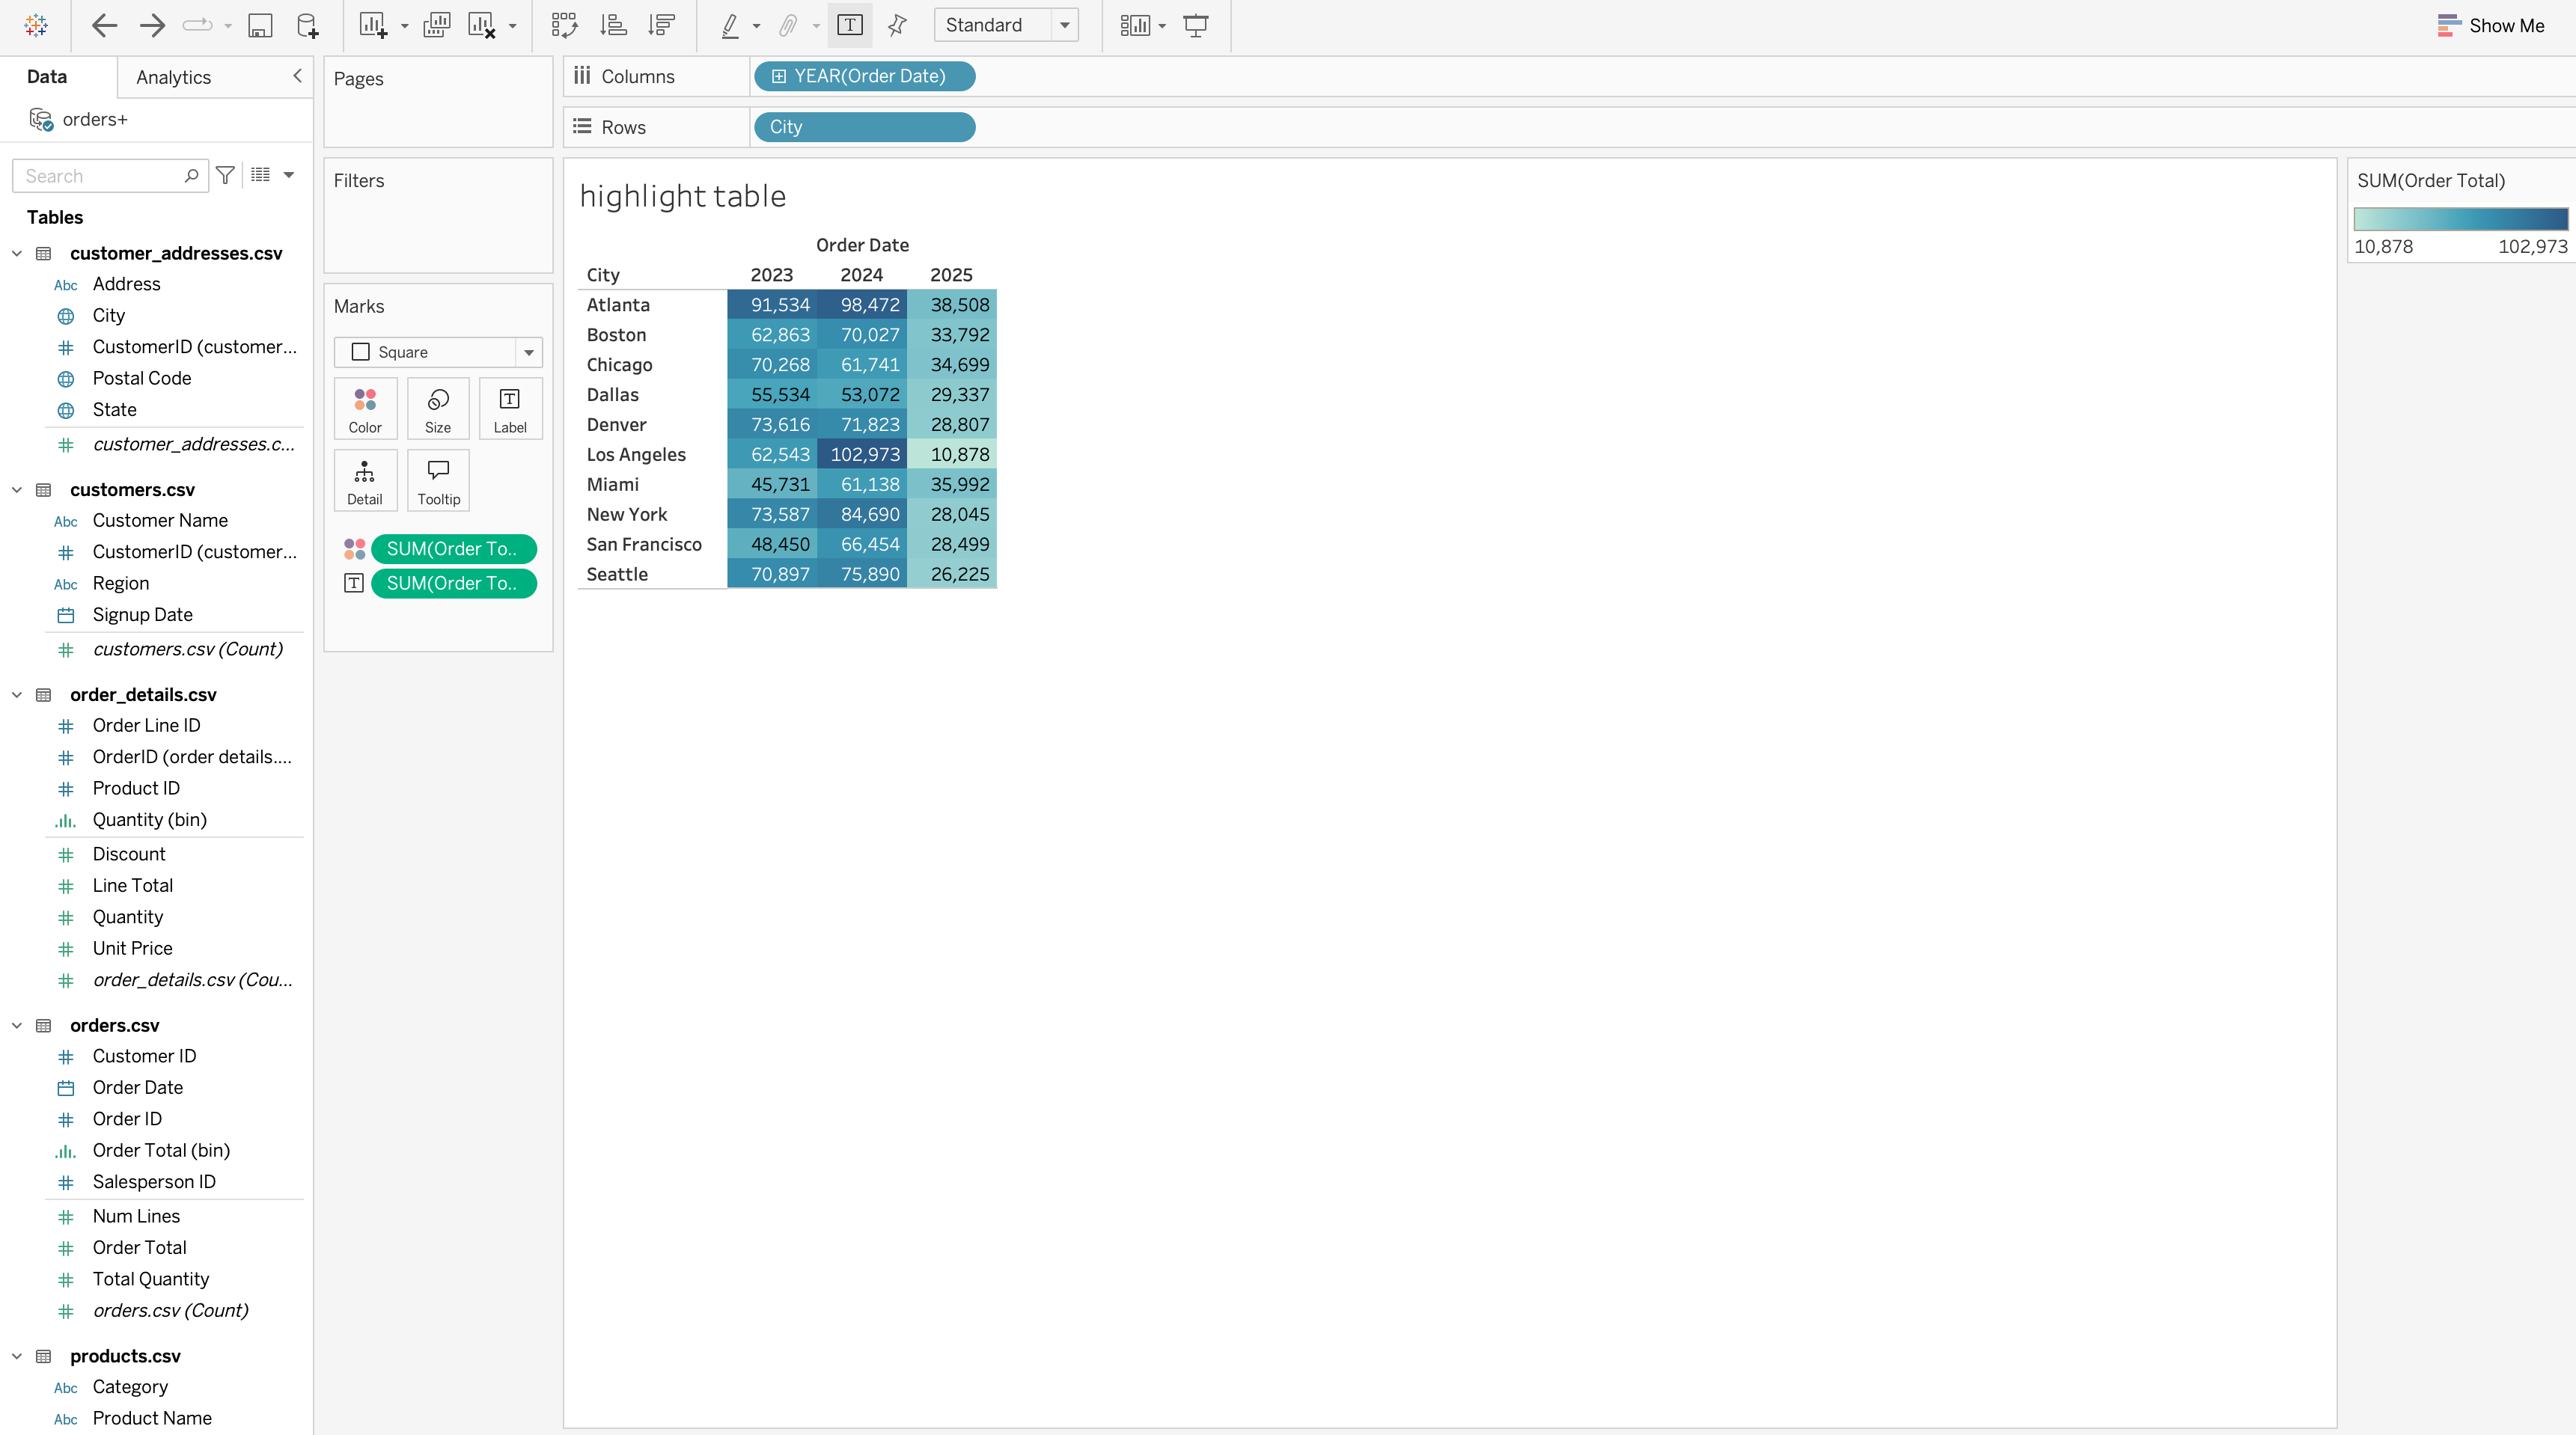The width and height of the screenshot is (2576, 1435).
Task: Click the SUM(Order Total) color gradient legend
Action: click(2460, 219)
